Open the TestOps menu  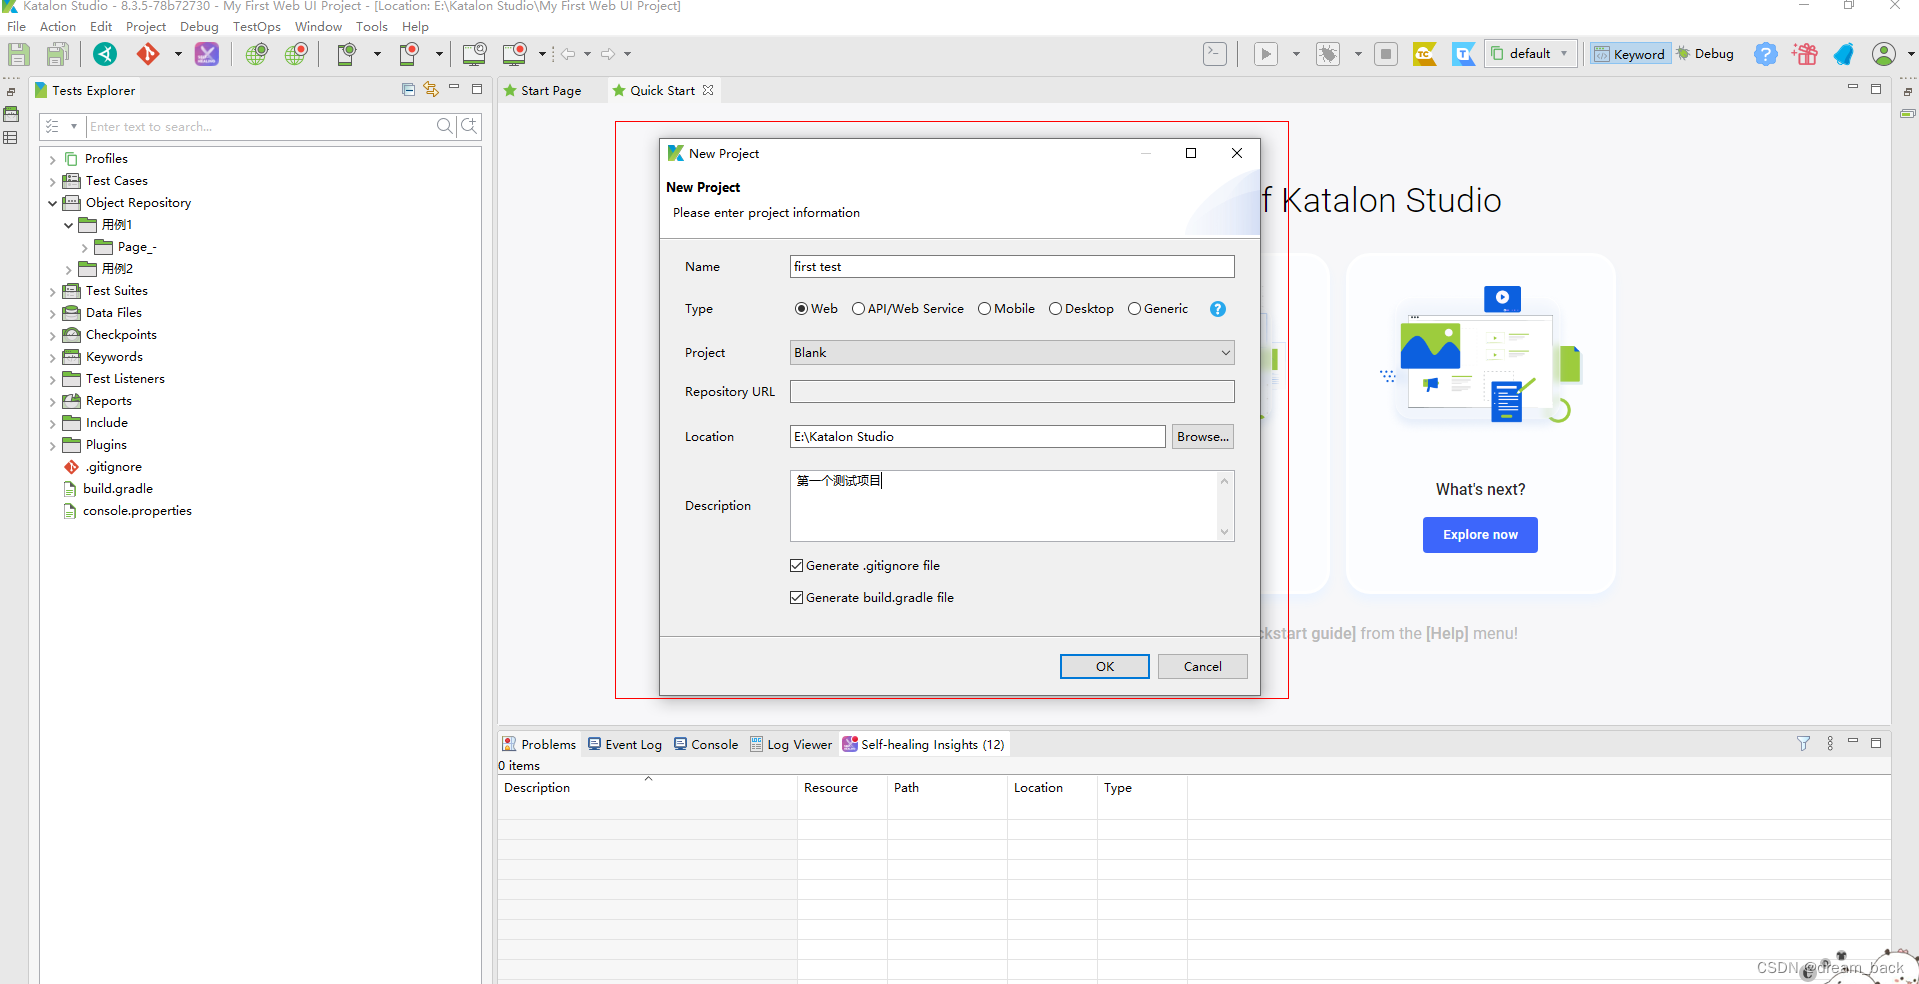(257, 27)
